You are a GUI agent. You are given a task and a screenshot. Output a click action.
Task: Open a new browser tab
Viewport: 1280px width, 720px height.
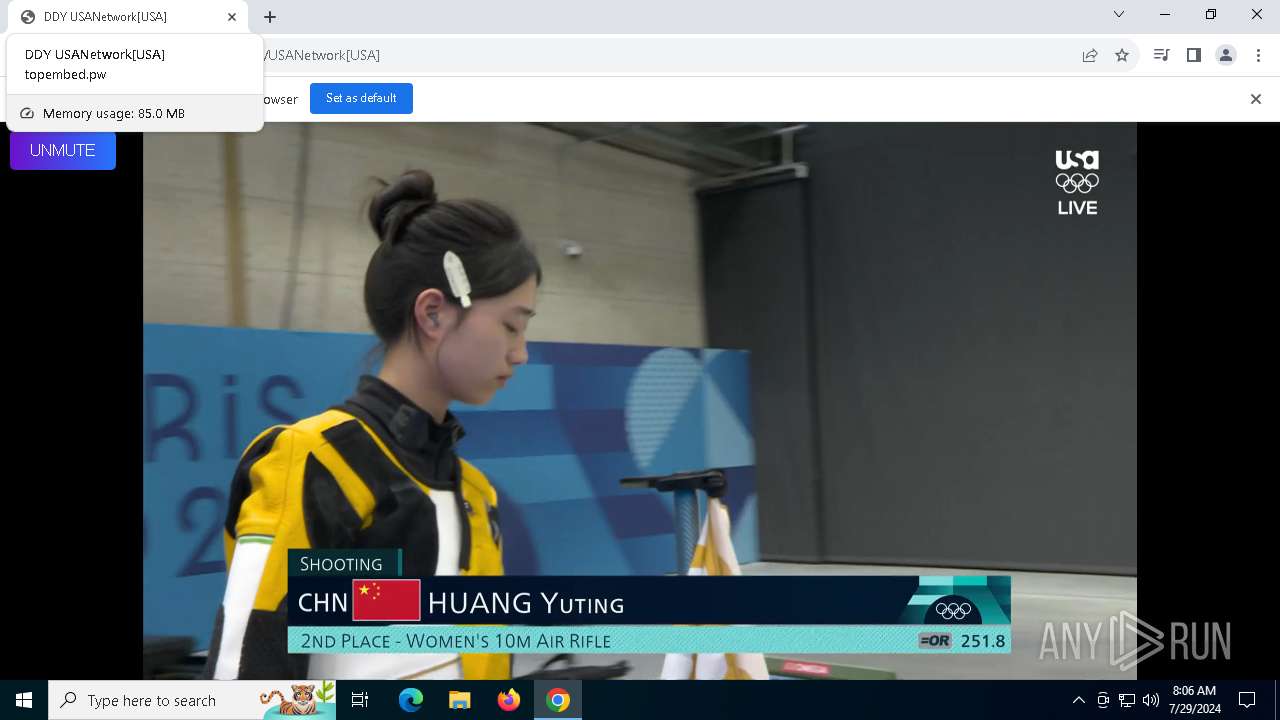point(270,17)
